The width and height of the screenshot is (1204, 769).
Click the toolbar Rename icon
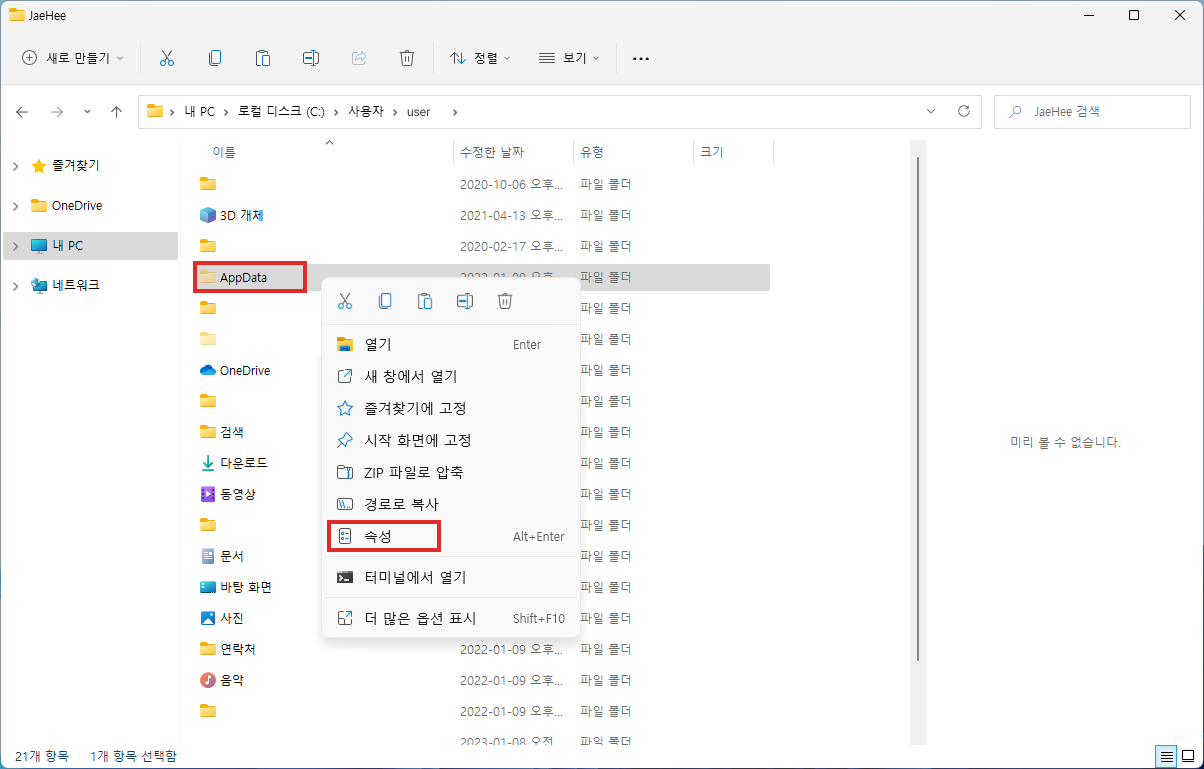311,58
